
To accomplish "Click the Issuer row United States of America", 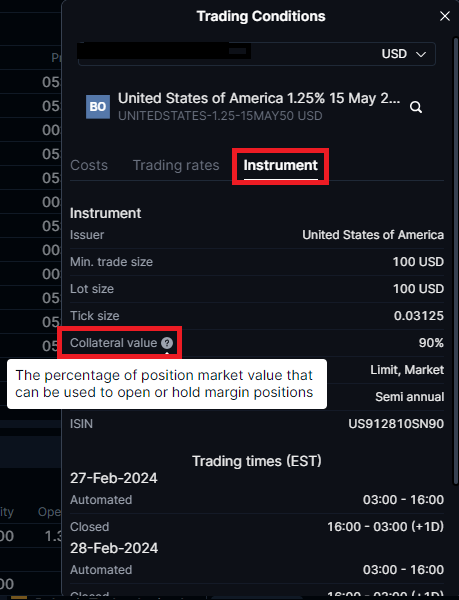I will pos(257,235).
